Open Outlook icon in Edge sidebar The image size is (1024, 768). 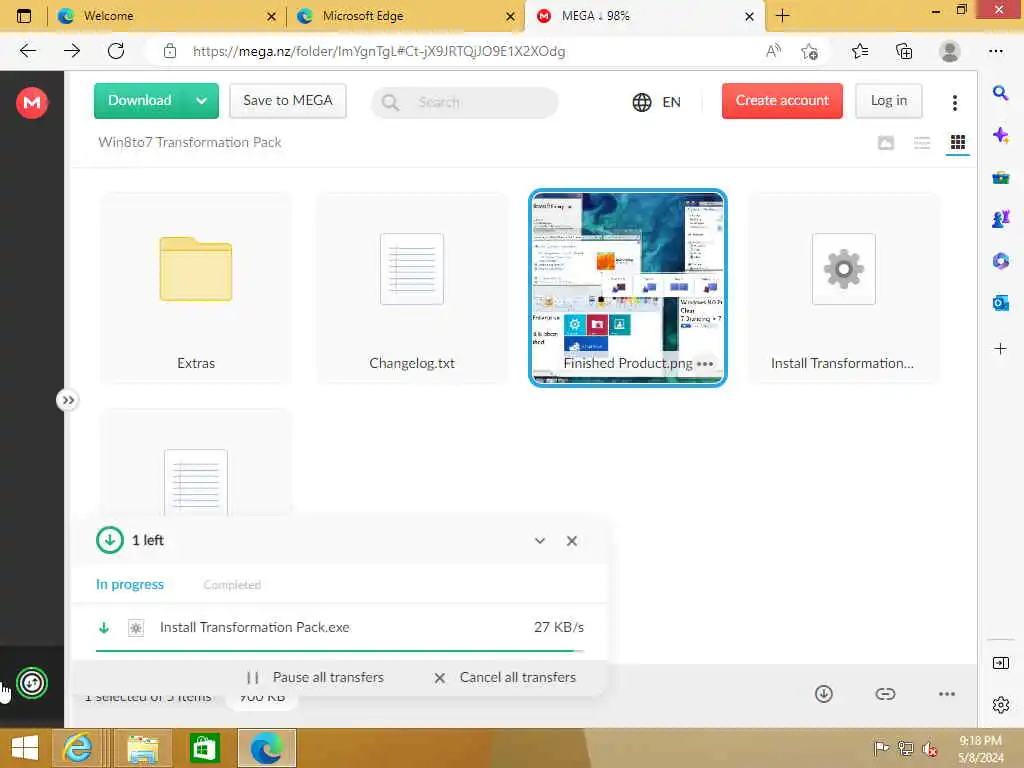point(1000,302)
